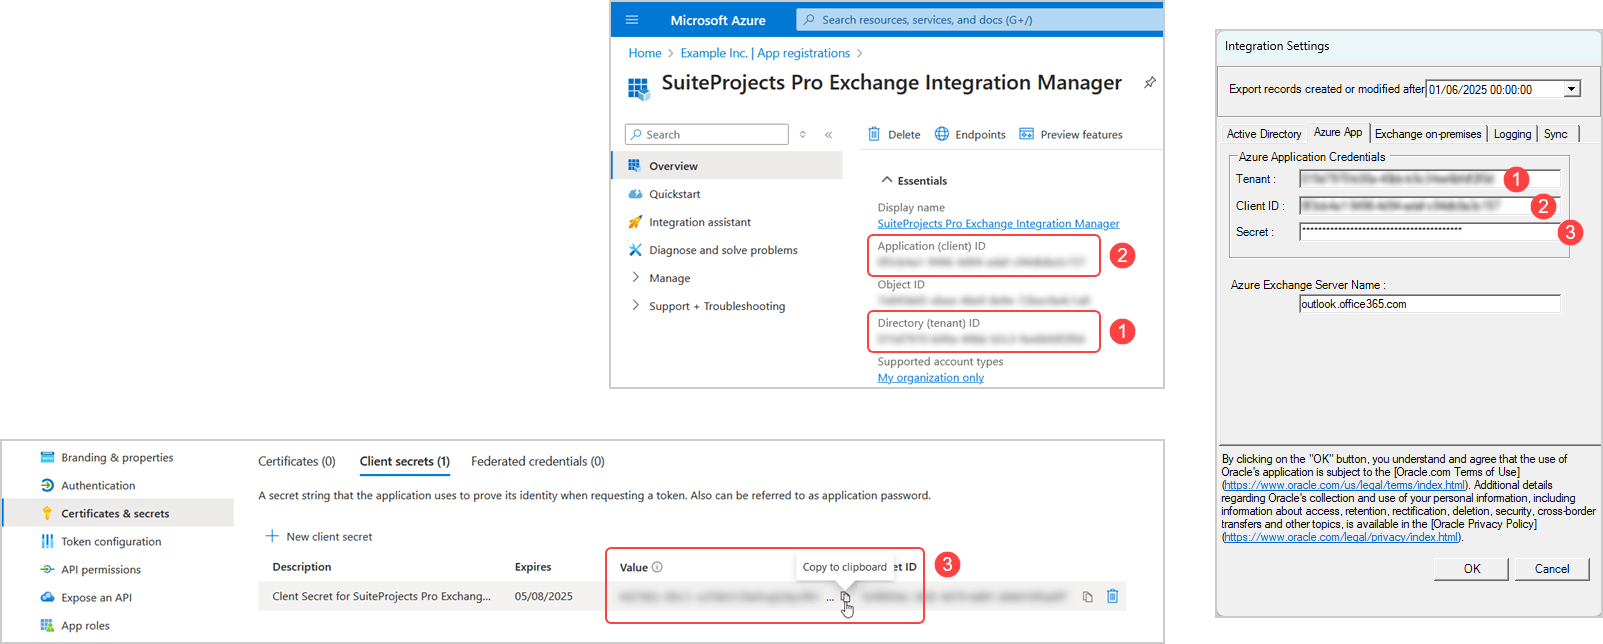Open Endpoints in the toolbar
Image resolution: width=1603 pixels, height=644 pixels.
click(970, 134)
